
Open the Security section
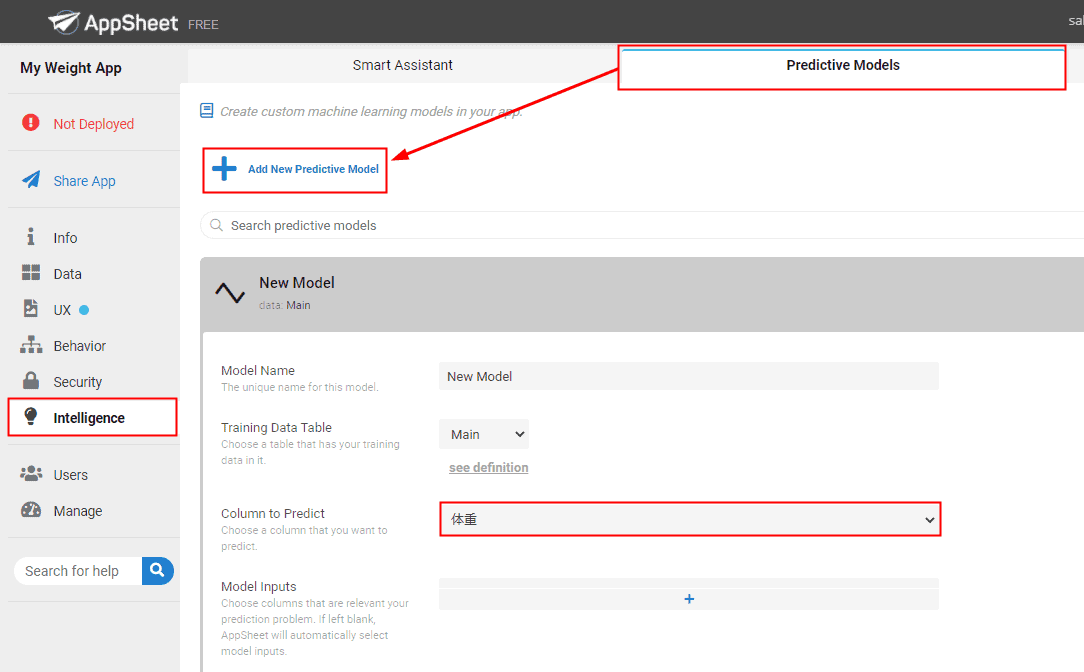[77, 382]
